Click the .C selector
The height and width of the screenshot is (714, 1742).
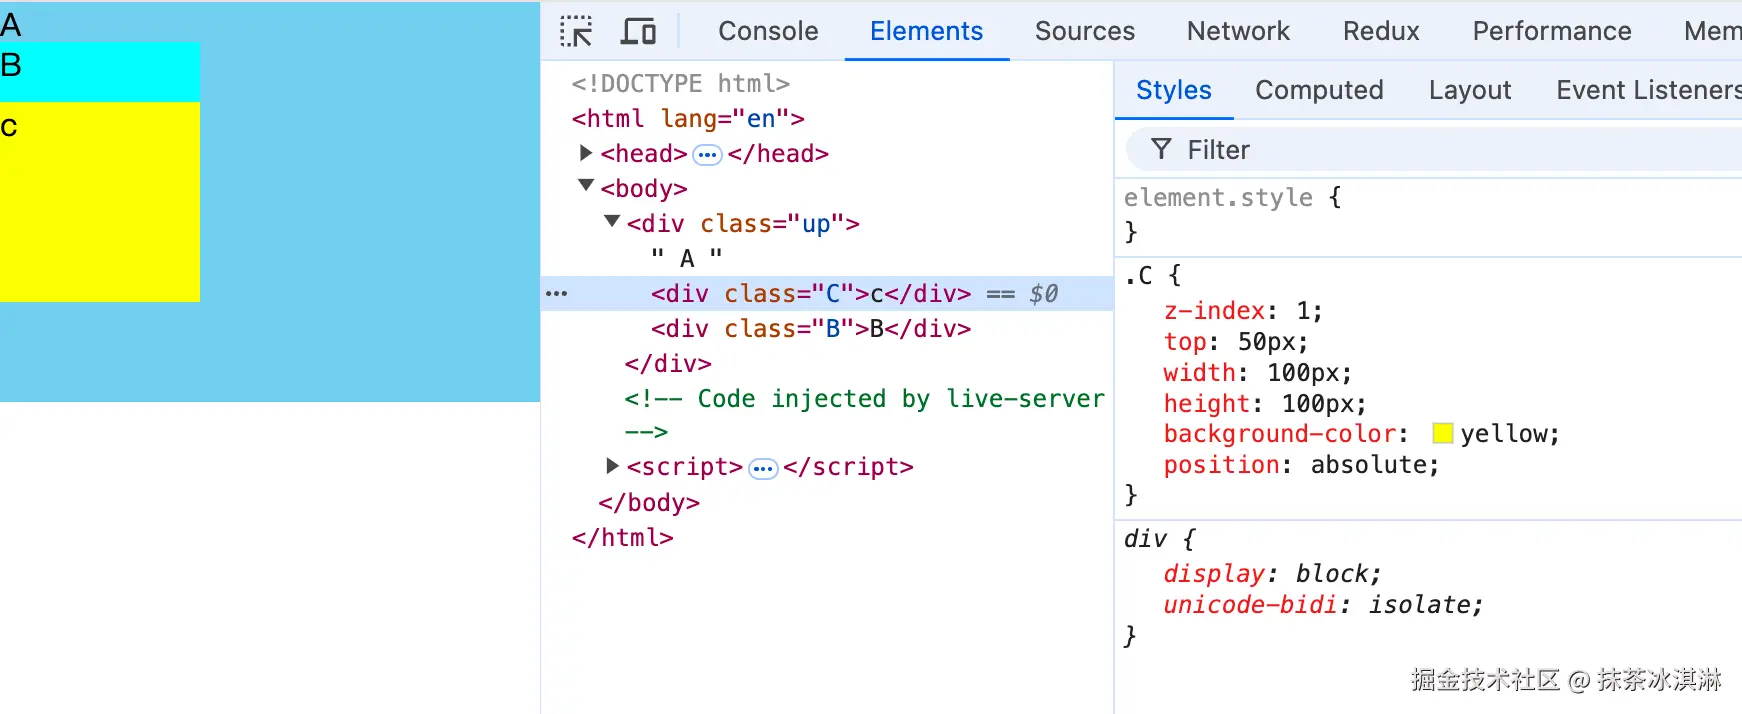[1138, 275]
